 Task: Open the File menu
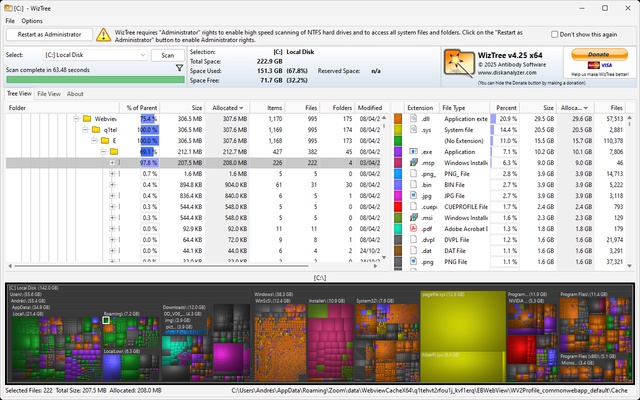(x=10, y=21)
